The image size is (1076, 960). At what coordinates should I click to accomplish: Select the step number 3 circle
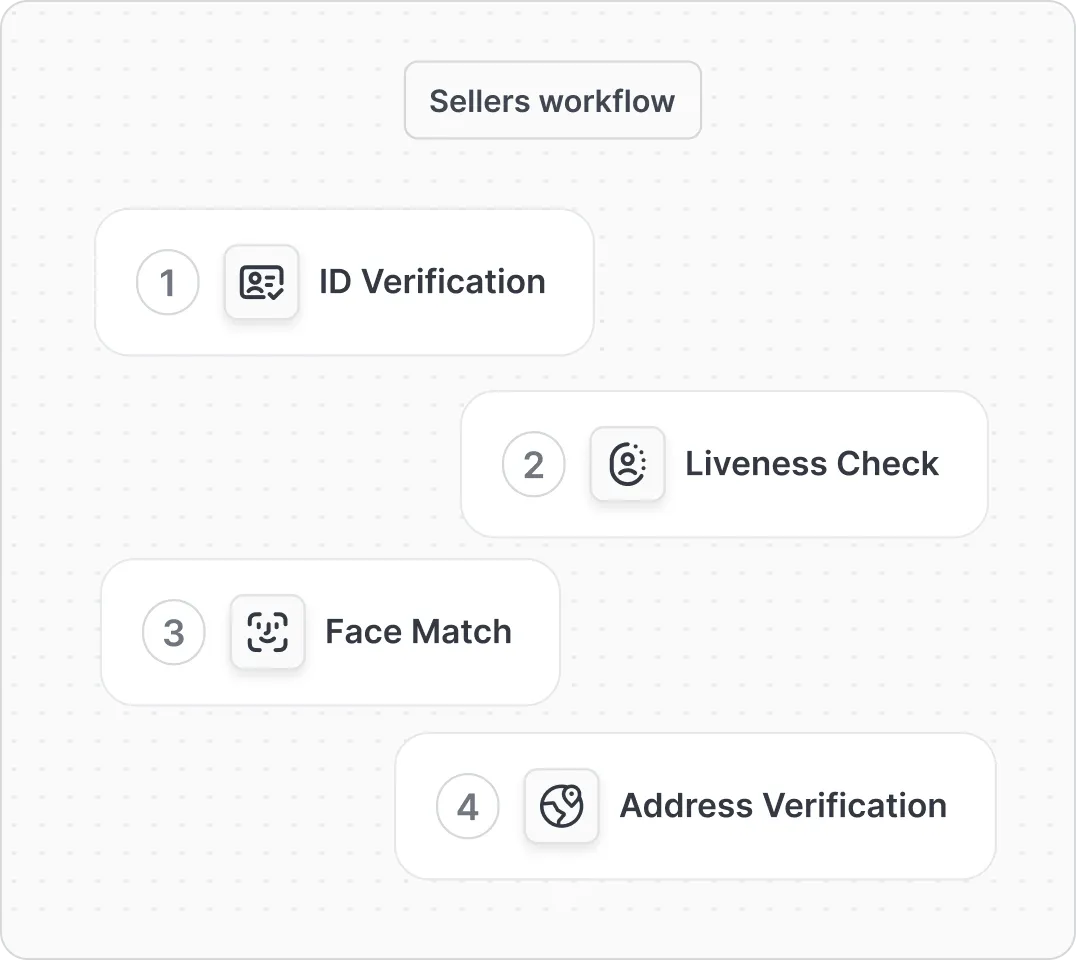tap(174, 632)
